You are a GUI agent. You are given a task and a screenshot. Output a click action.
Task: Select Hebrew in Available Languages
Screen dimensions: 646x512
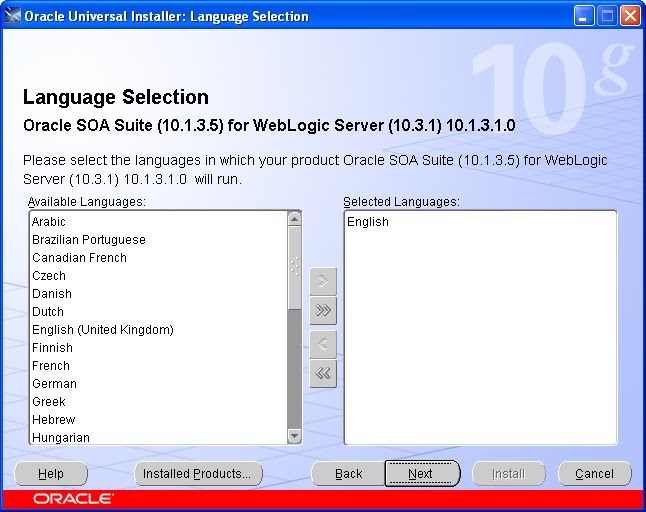159,420
